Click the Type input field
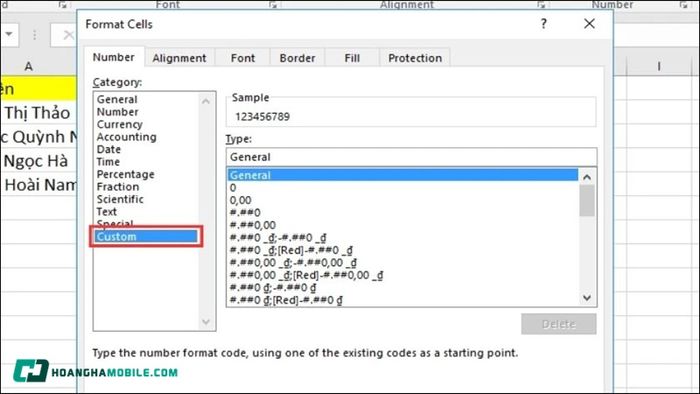 (411, 157)
